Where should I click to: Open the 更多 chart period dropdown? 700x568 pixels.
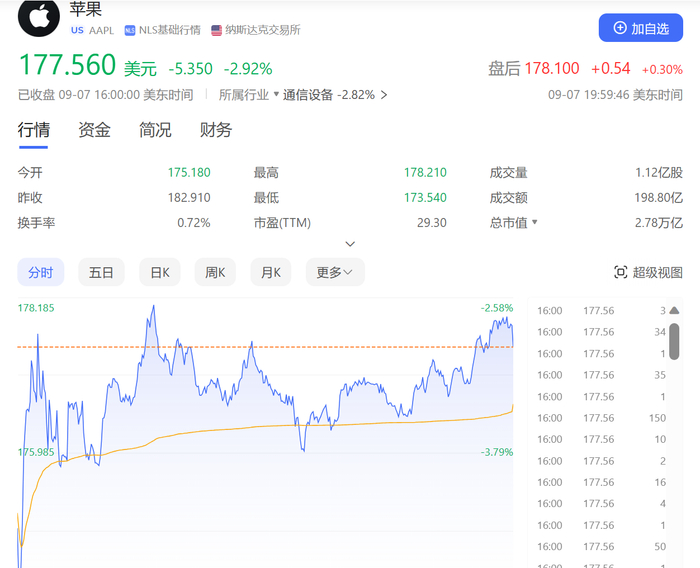(x=335, y=272)
